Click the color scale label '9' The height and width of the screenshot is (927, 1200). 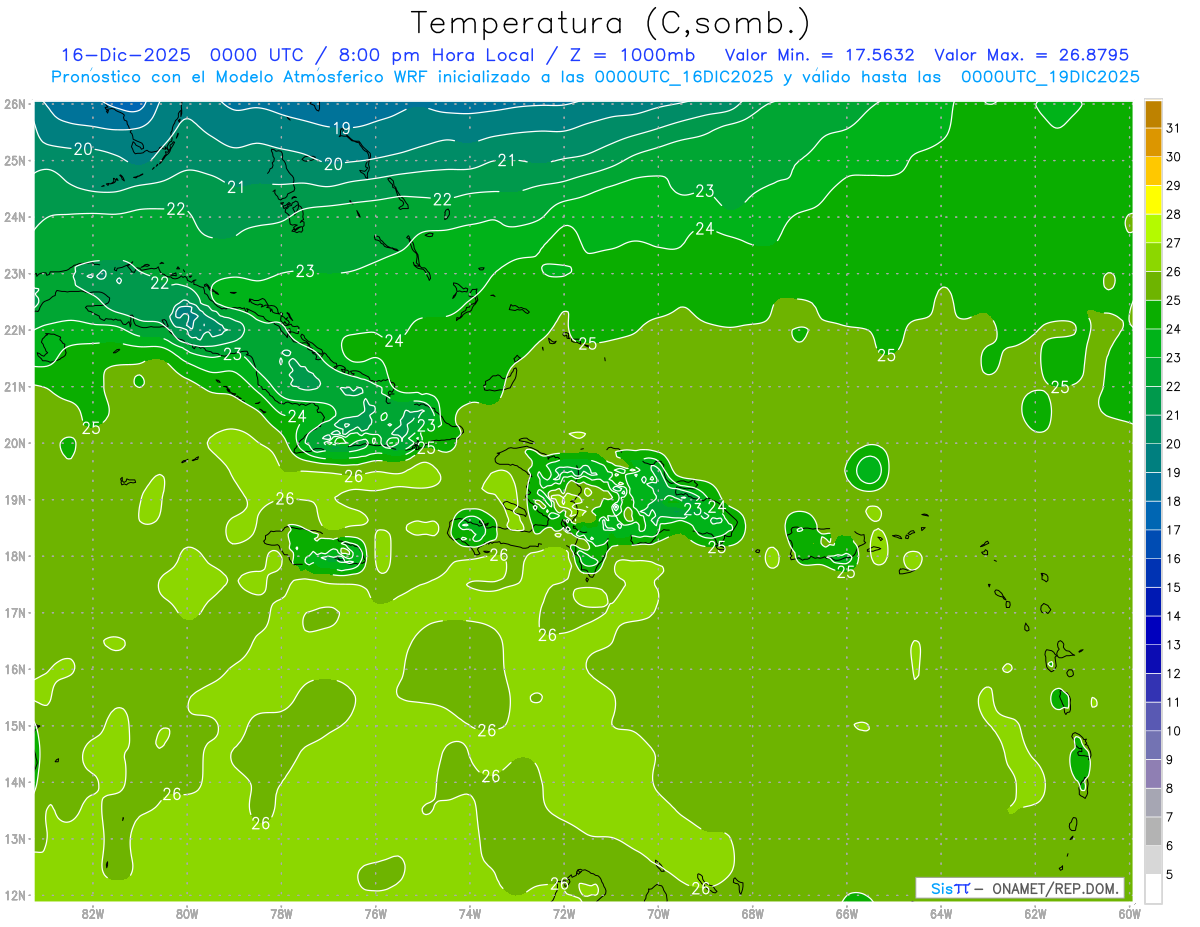click(x=1169, y=760)
